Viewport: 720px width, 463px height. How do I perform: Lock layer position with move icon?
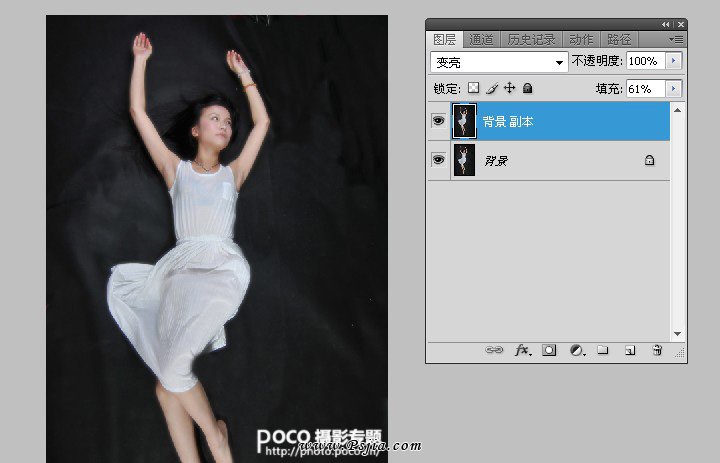(509, 88)
